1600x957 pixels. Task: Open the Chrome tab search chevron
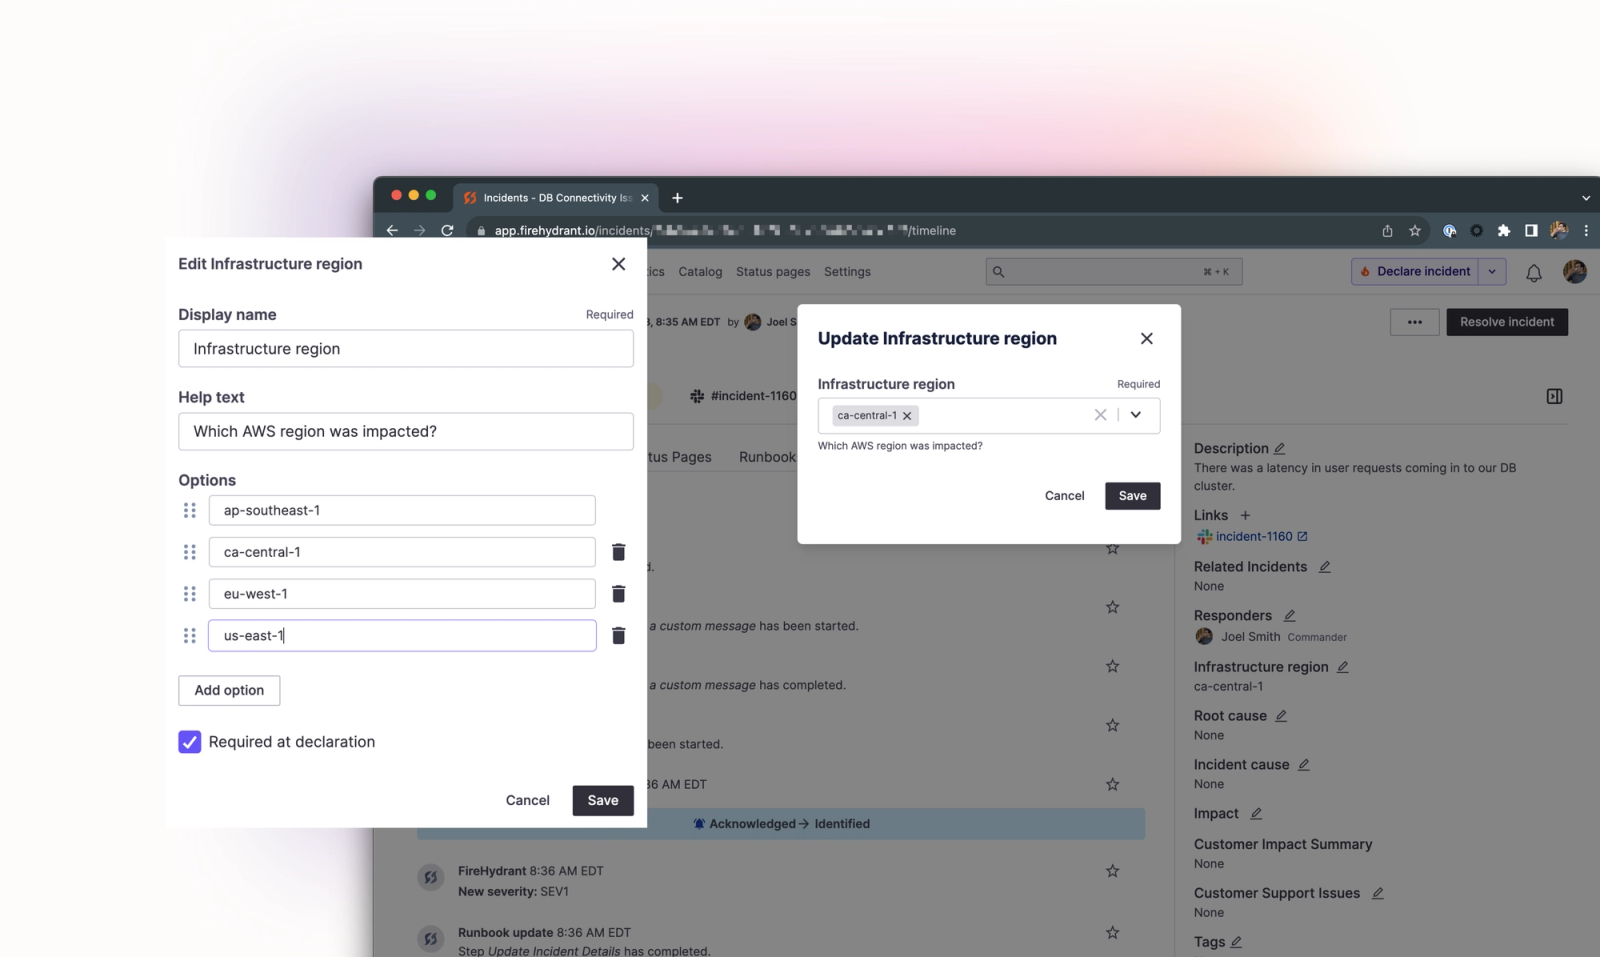click(1586, 198)
